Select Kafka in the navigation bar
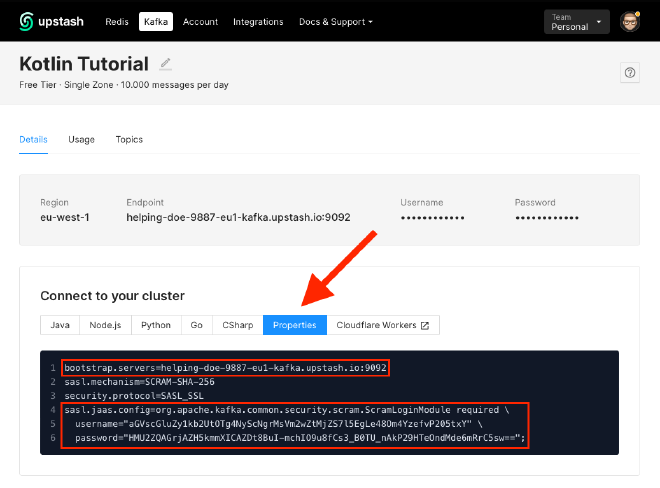 (156, 21)
